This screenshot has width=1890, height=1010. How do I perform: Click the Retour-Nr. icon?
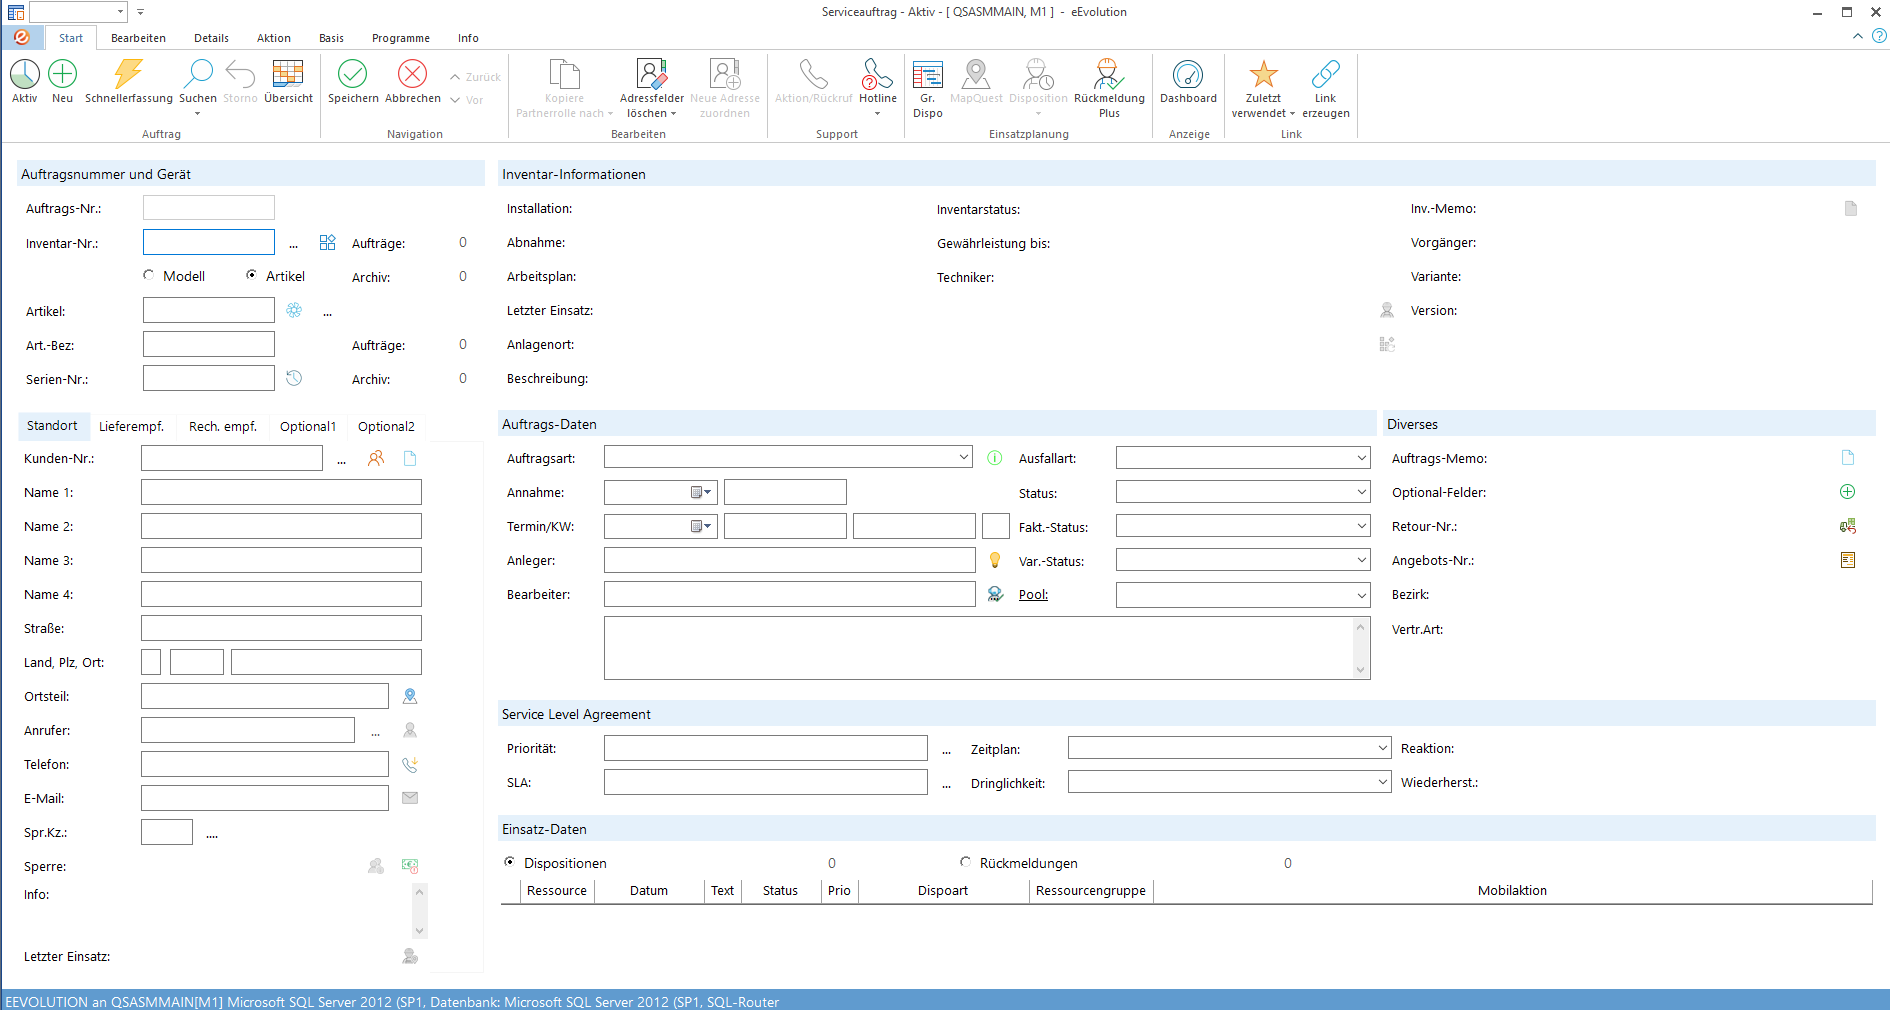point(1848,526)
